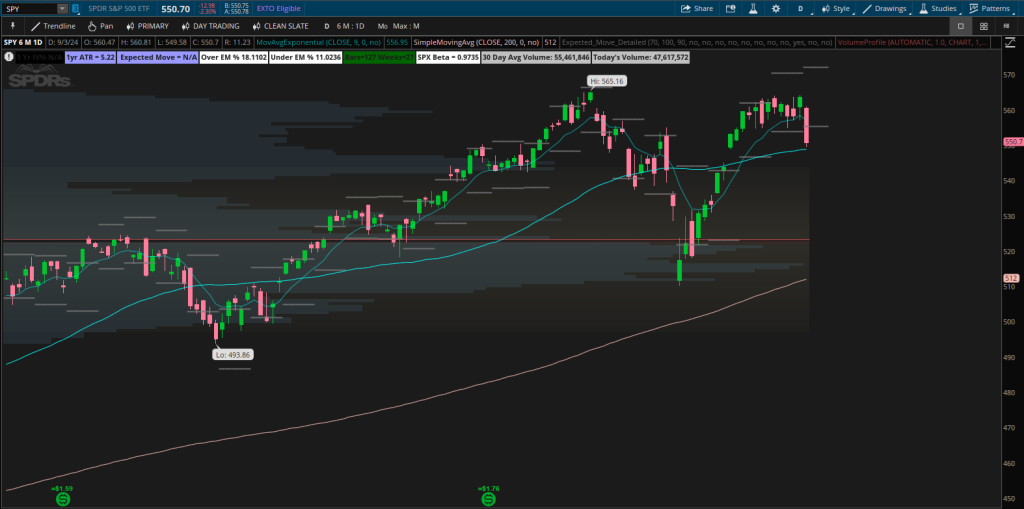Click the 1yr ATR = 5.22 label
The width and height of the screenshot is (1024, 509).
tap(91, 57)
